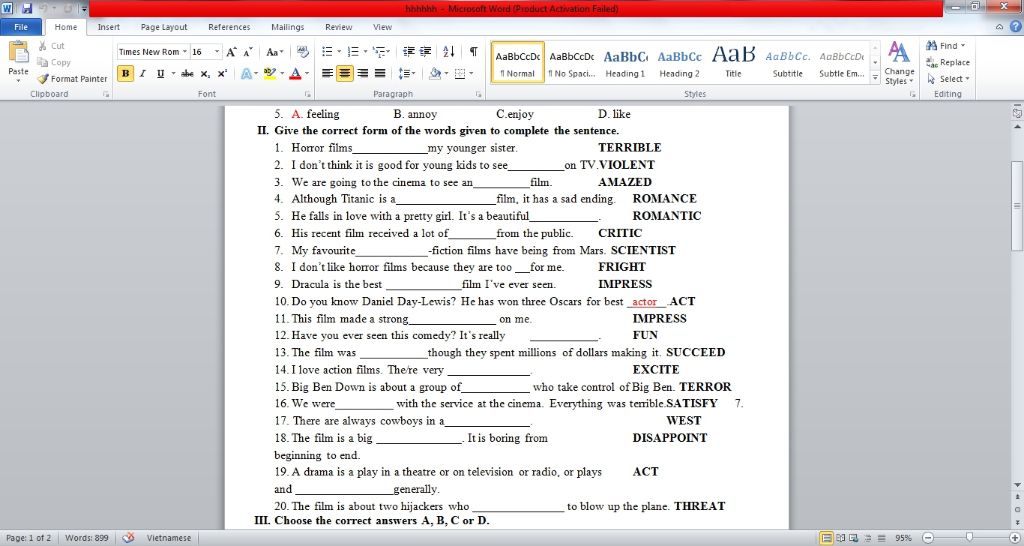Click the Copy button
1024x546 pixels.
coord(54,62)
